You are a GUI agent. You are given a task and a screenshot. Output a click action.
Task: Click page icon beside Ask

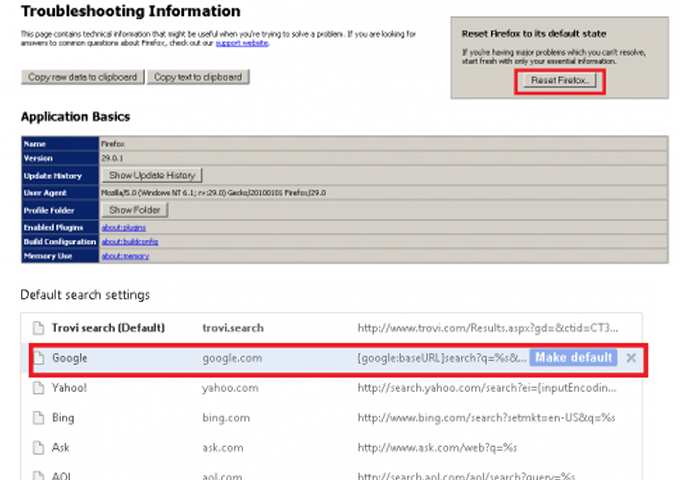39,447
